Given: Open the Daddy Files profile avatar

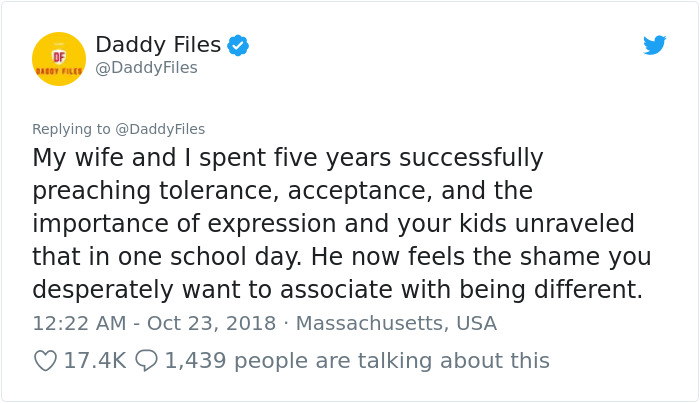Looking at the screenshot, I should pos(59,59).
